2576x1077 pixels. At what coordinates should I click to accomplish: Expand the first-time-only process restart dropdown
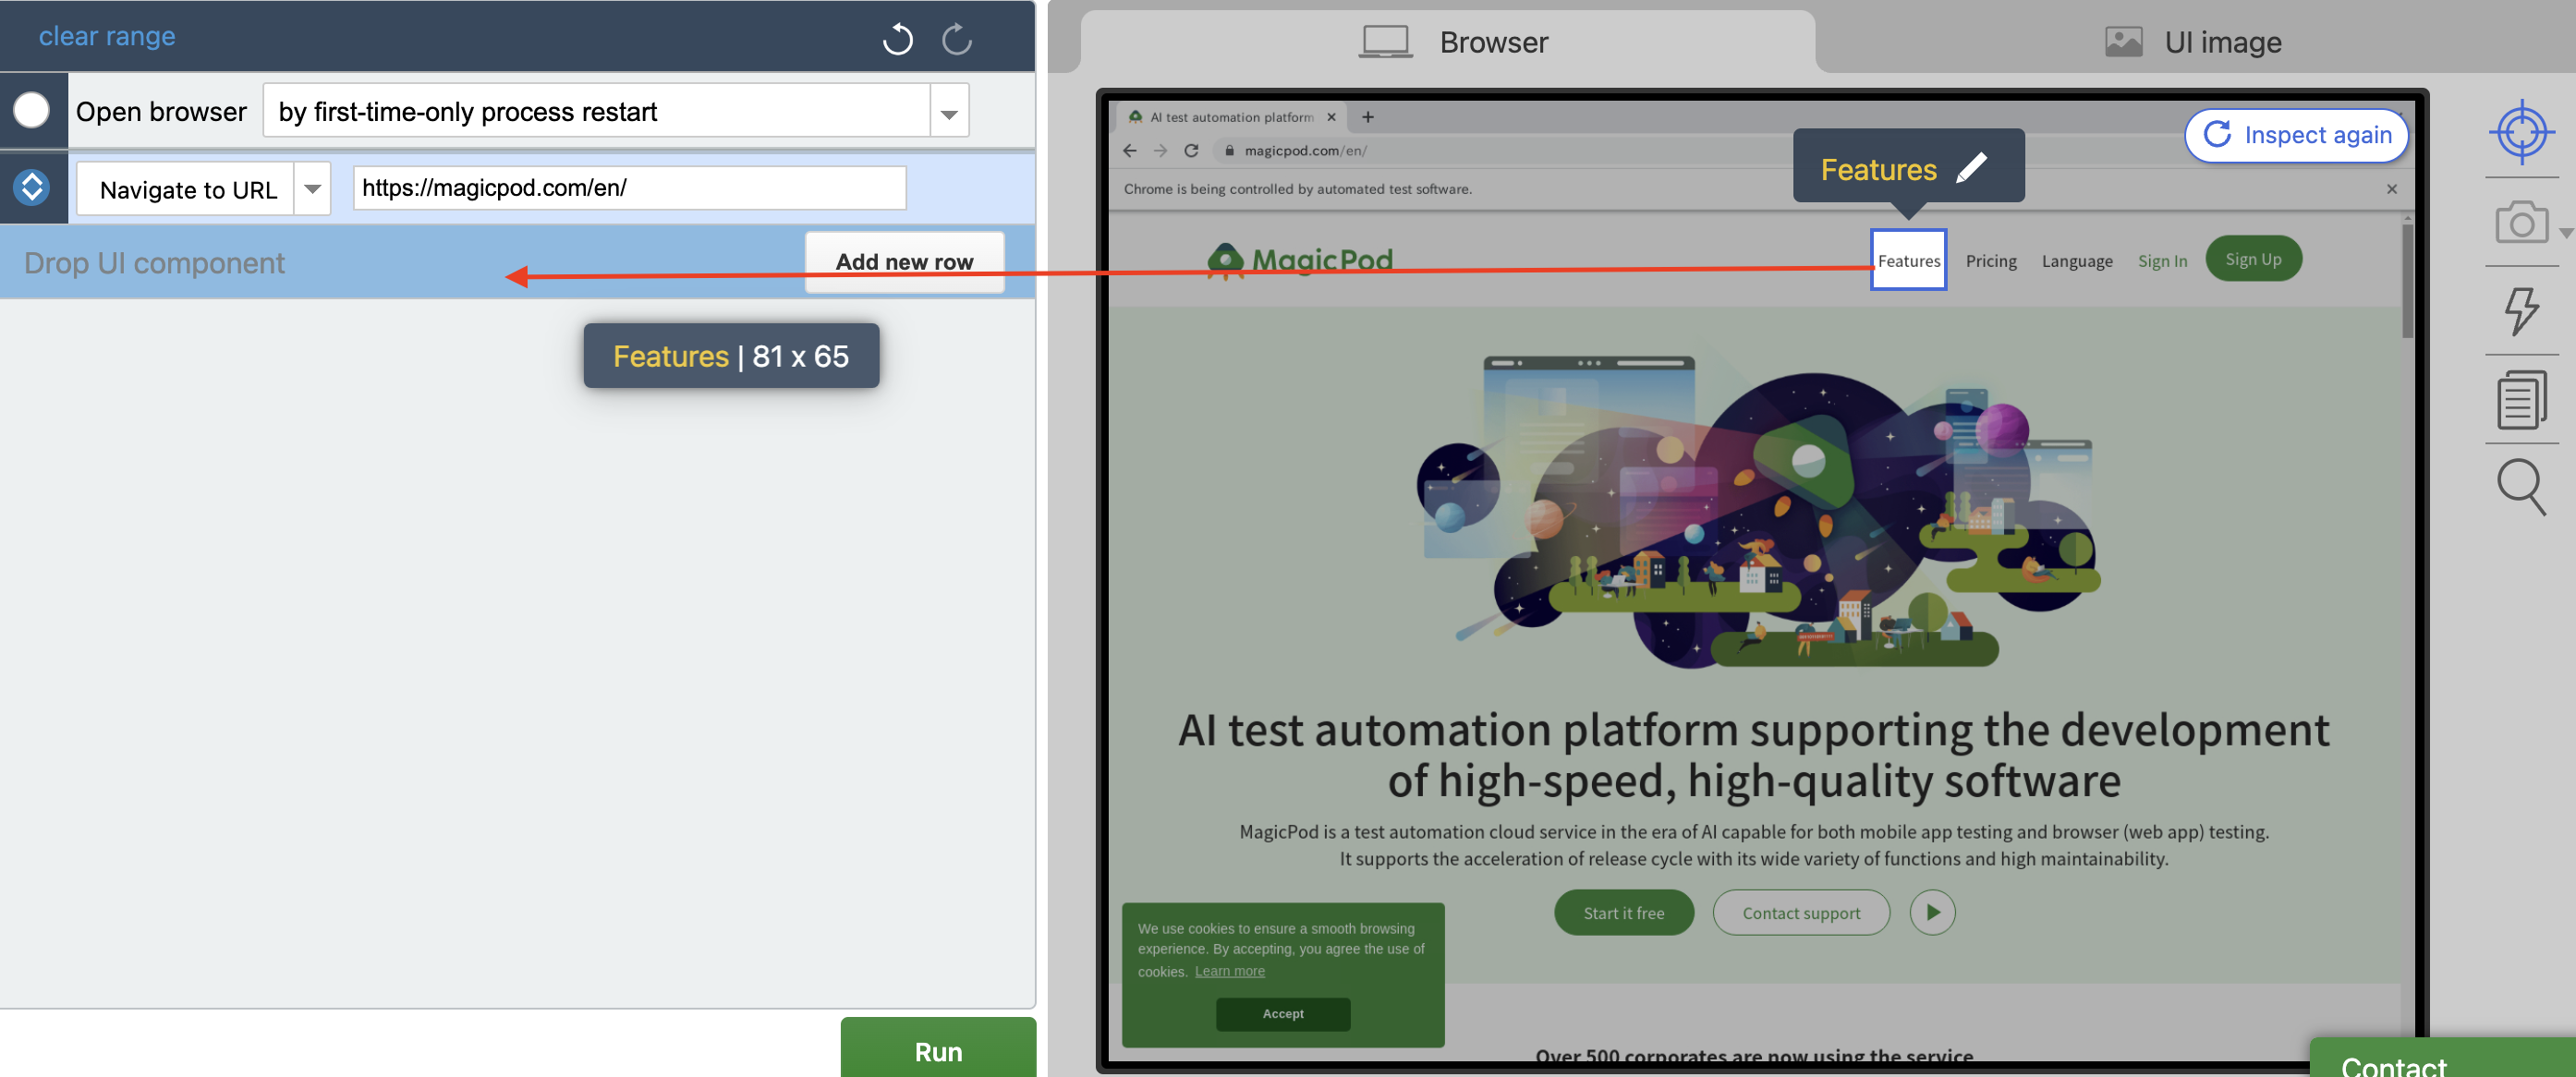(x=948, y=112)
